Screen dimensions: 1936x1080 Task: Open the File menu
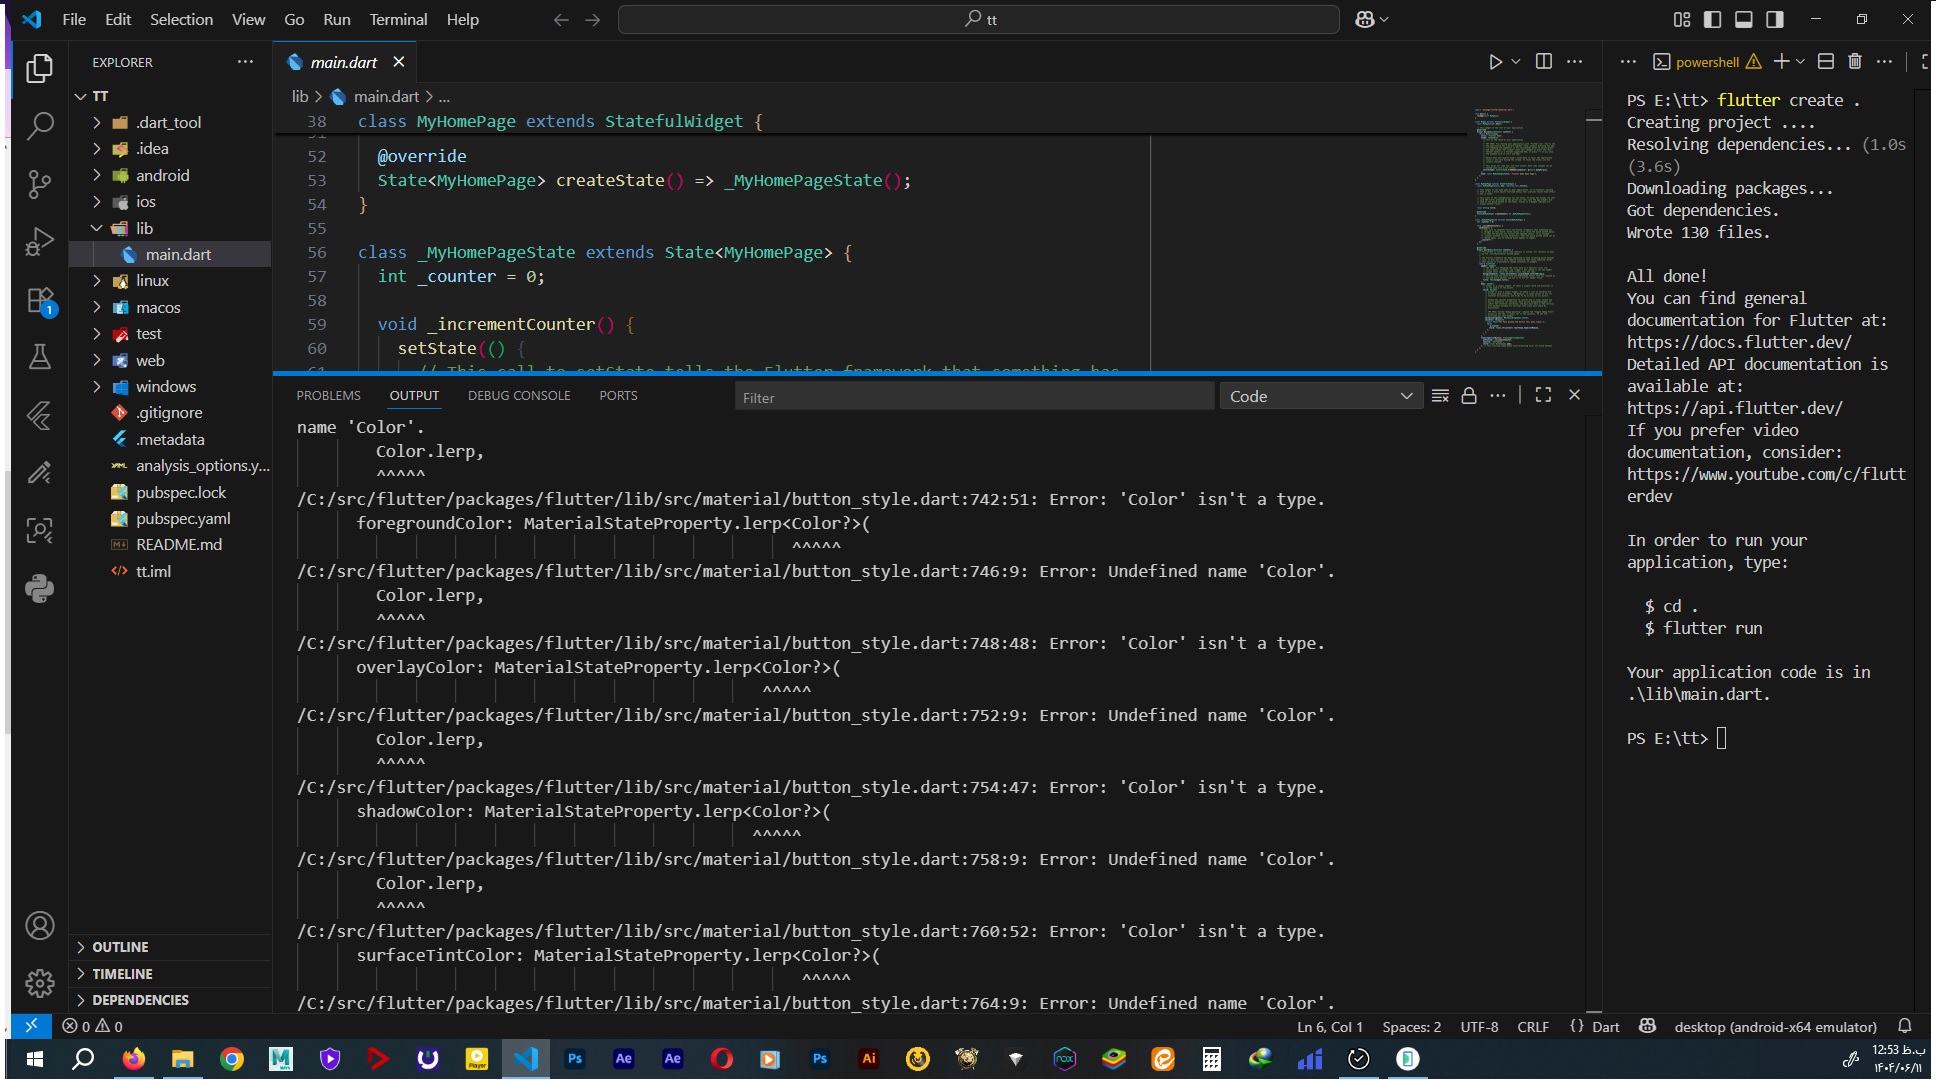point(74,20)
